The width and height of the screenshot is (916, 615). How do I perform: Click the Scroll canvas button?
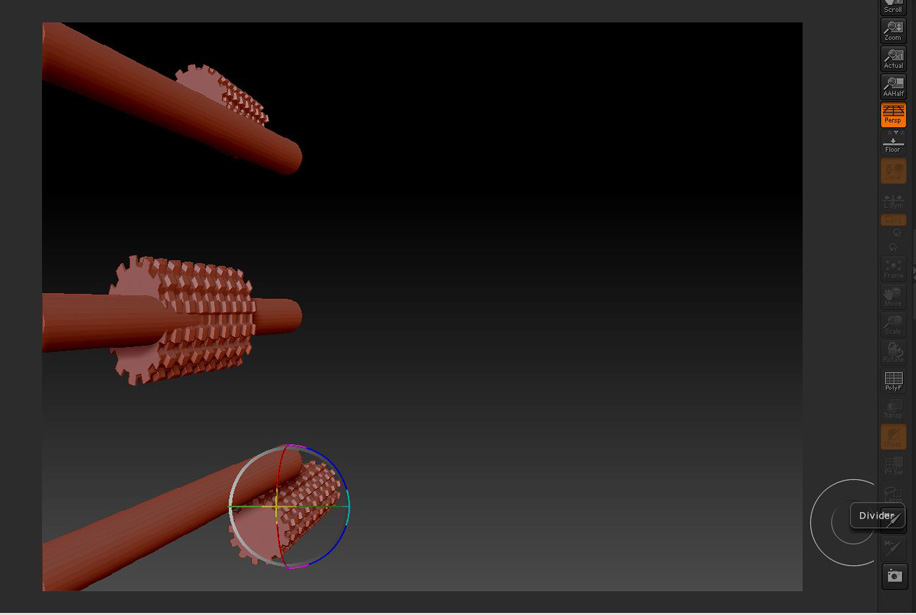pos(893,6)
